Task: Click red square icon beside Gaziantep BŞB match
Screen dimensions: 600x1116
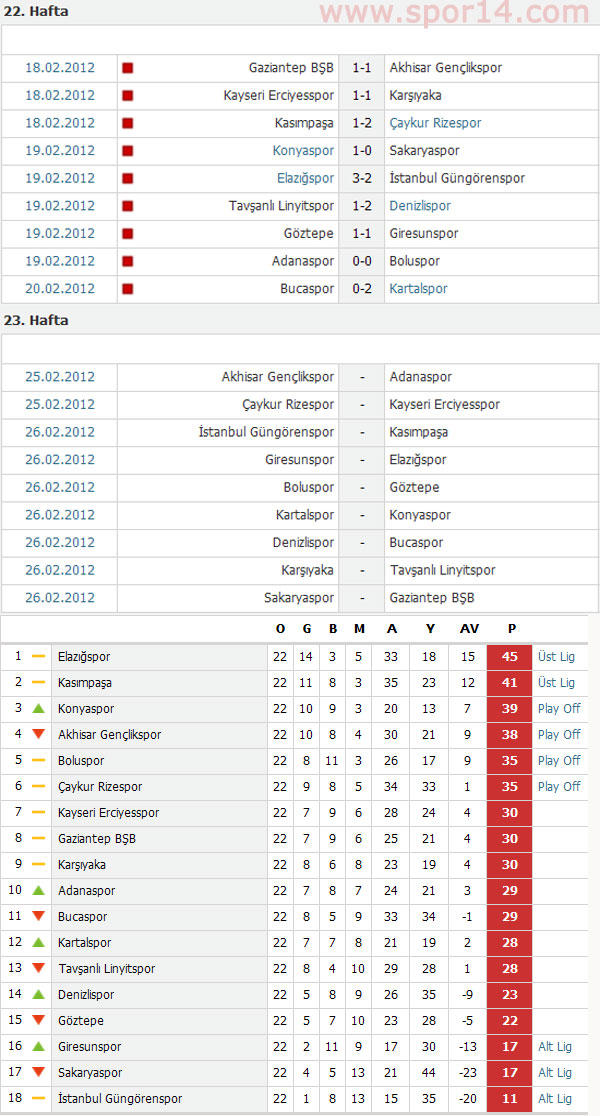Action: [x=127, y=68]
